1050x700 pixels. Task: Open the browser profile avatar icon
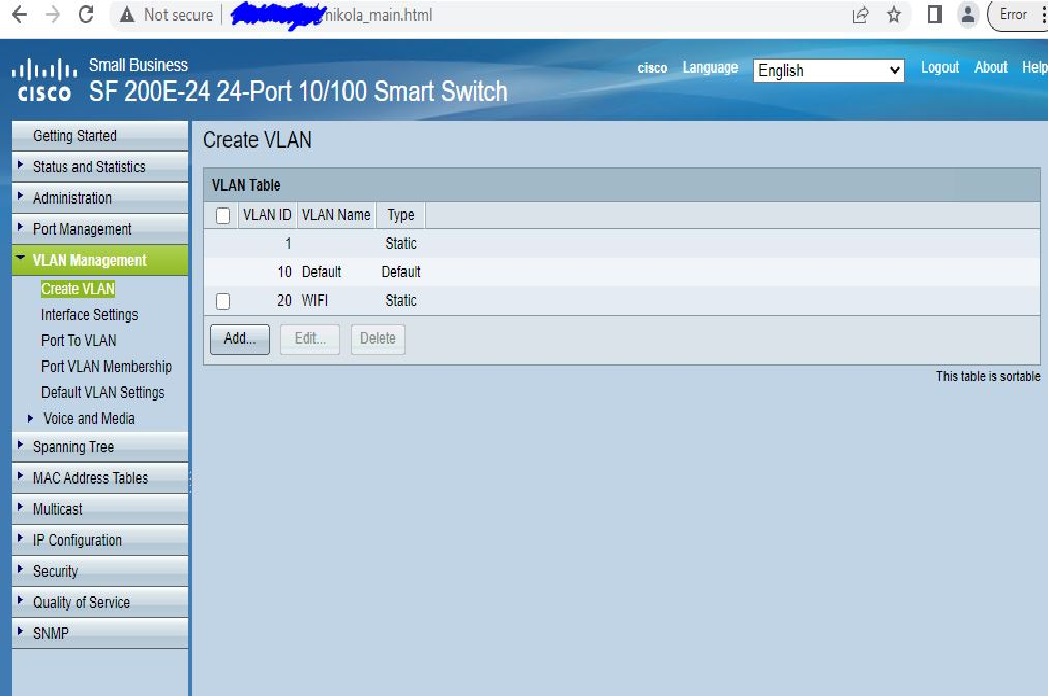point(967,15)
